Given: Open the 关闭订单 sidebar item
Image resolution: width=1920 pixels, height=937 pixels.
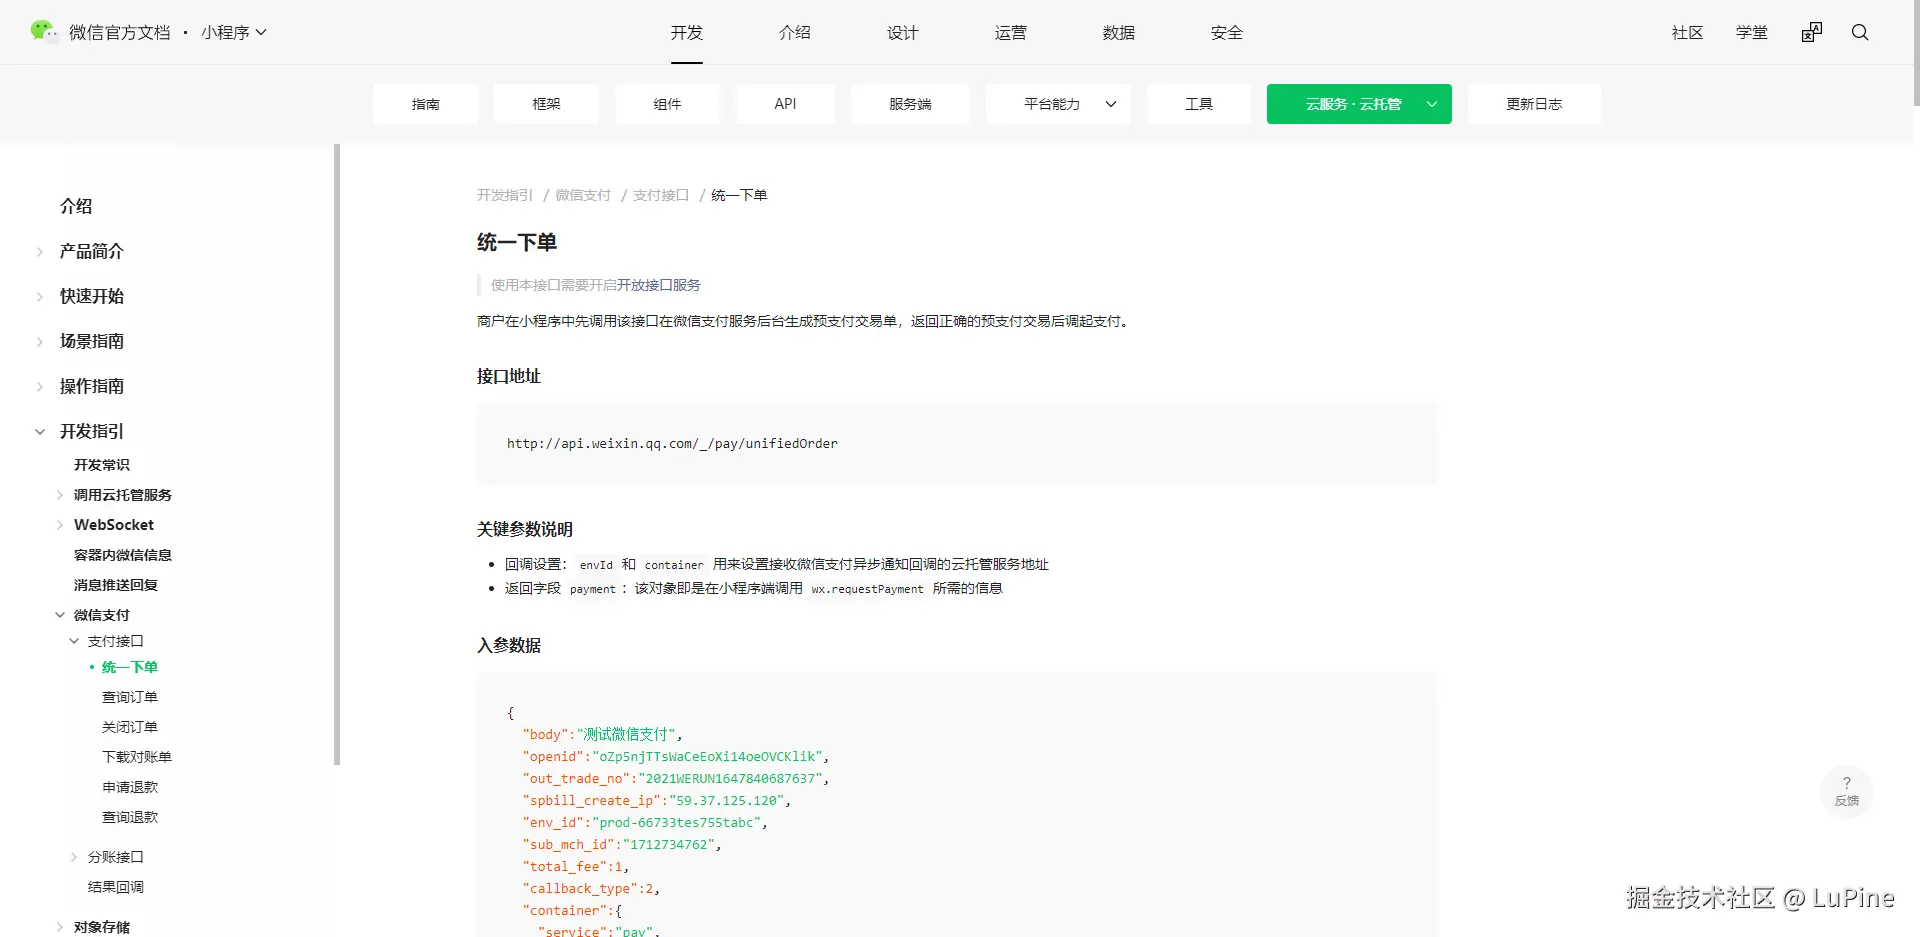Looking at the screenshot, I should (x=130, y=727).
